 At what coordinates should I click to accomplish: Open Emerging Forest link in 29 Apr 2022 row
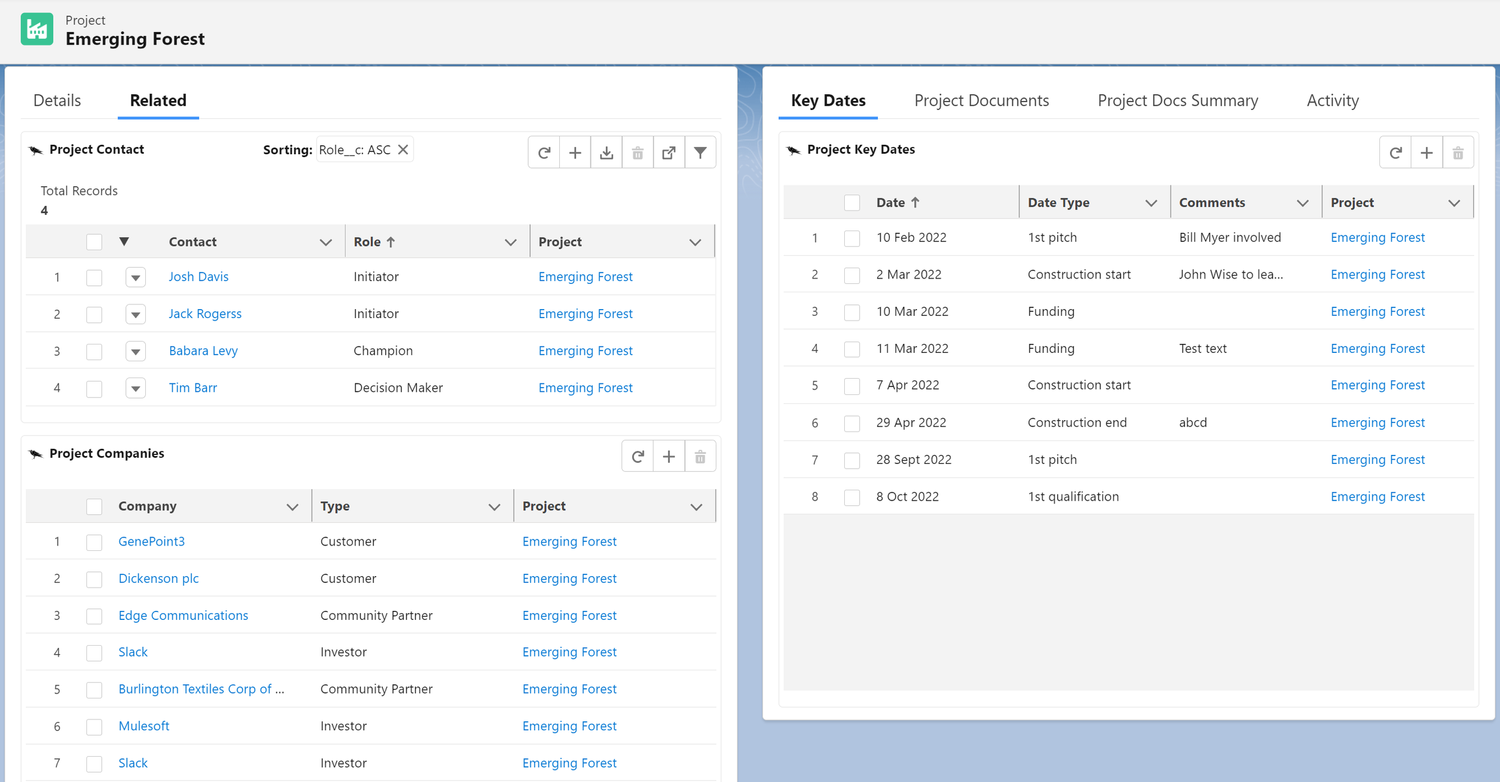[x=1378, y=423]
